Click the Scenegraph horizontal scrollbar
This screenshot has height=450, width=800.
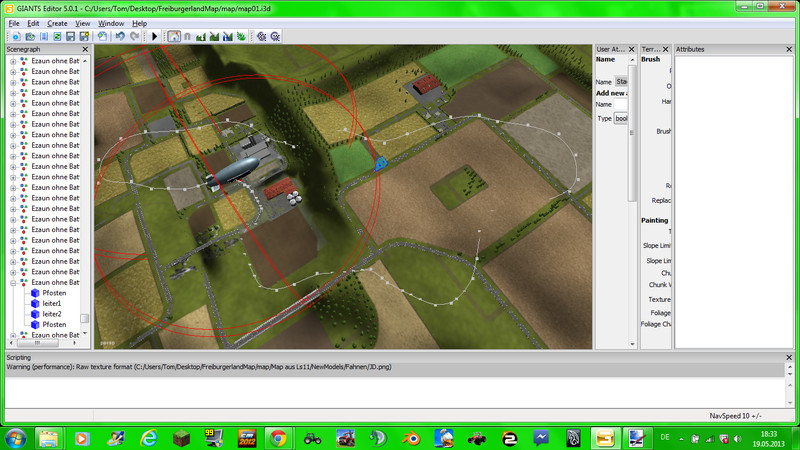43,343
